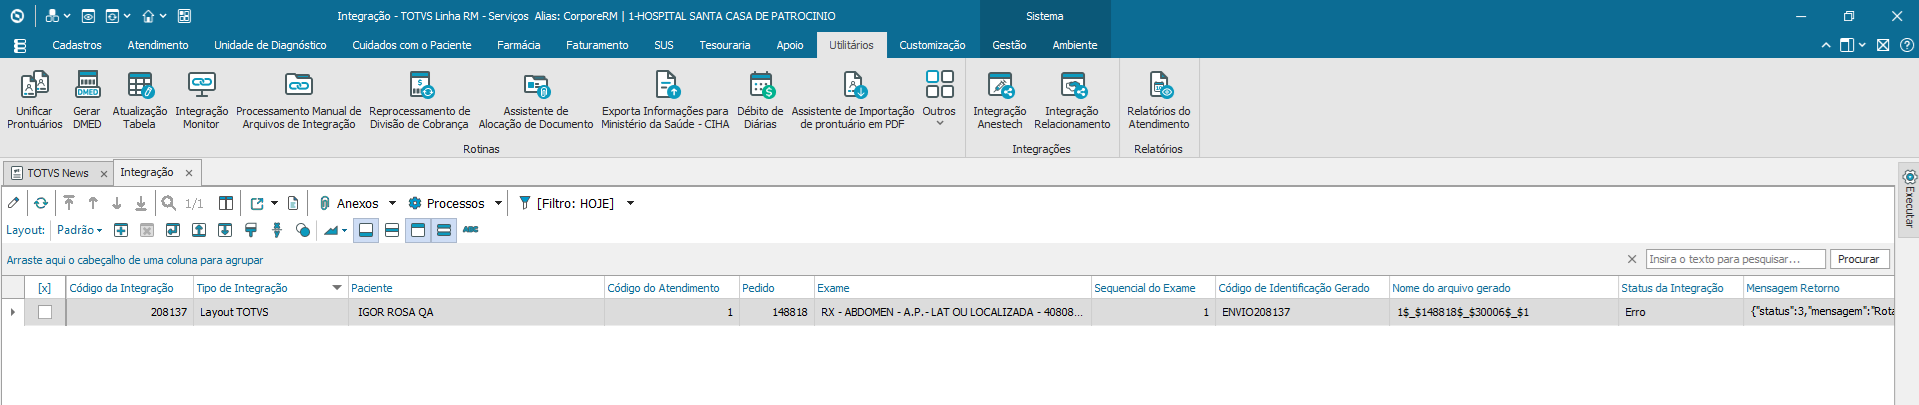The height and width of the screenshot is (405, 1919).
Task: Open Exporta Informações para Ministério CIHA
Action: (x=665, y=101)
